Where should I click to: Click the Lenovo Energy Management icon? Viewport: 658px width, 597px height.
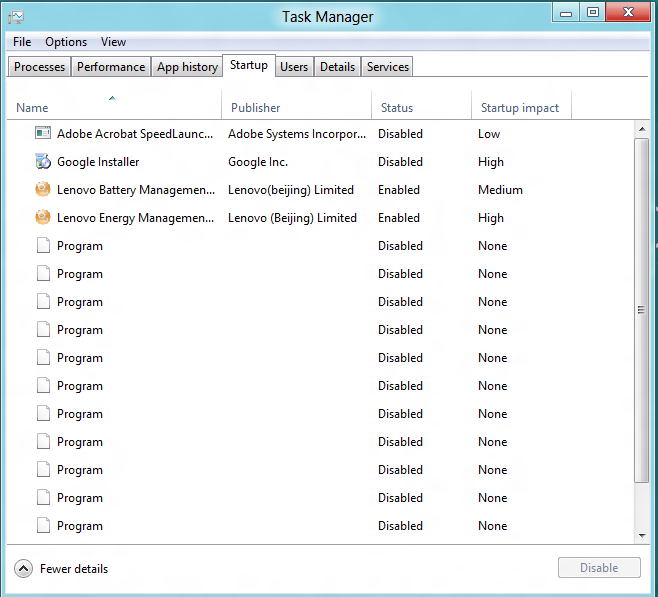[43, 217]
